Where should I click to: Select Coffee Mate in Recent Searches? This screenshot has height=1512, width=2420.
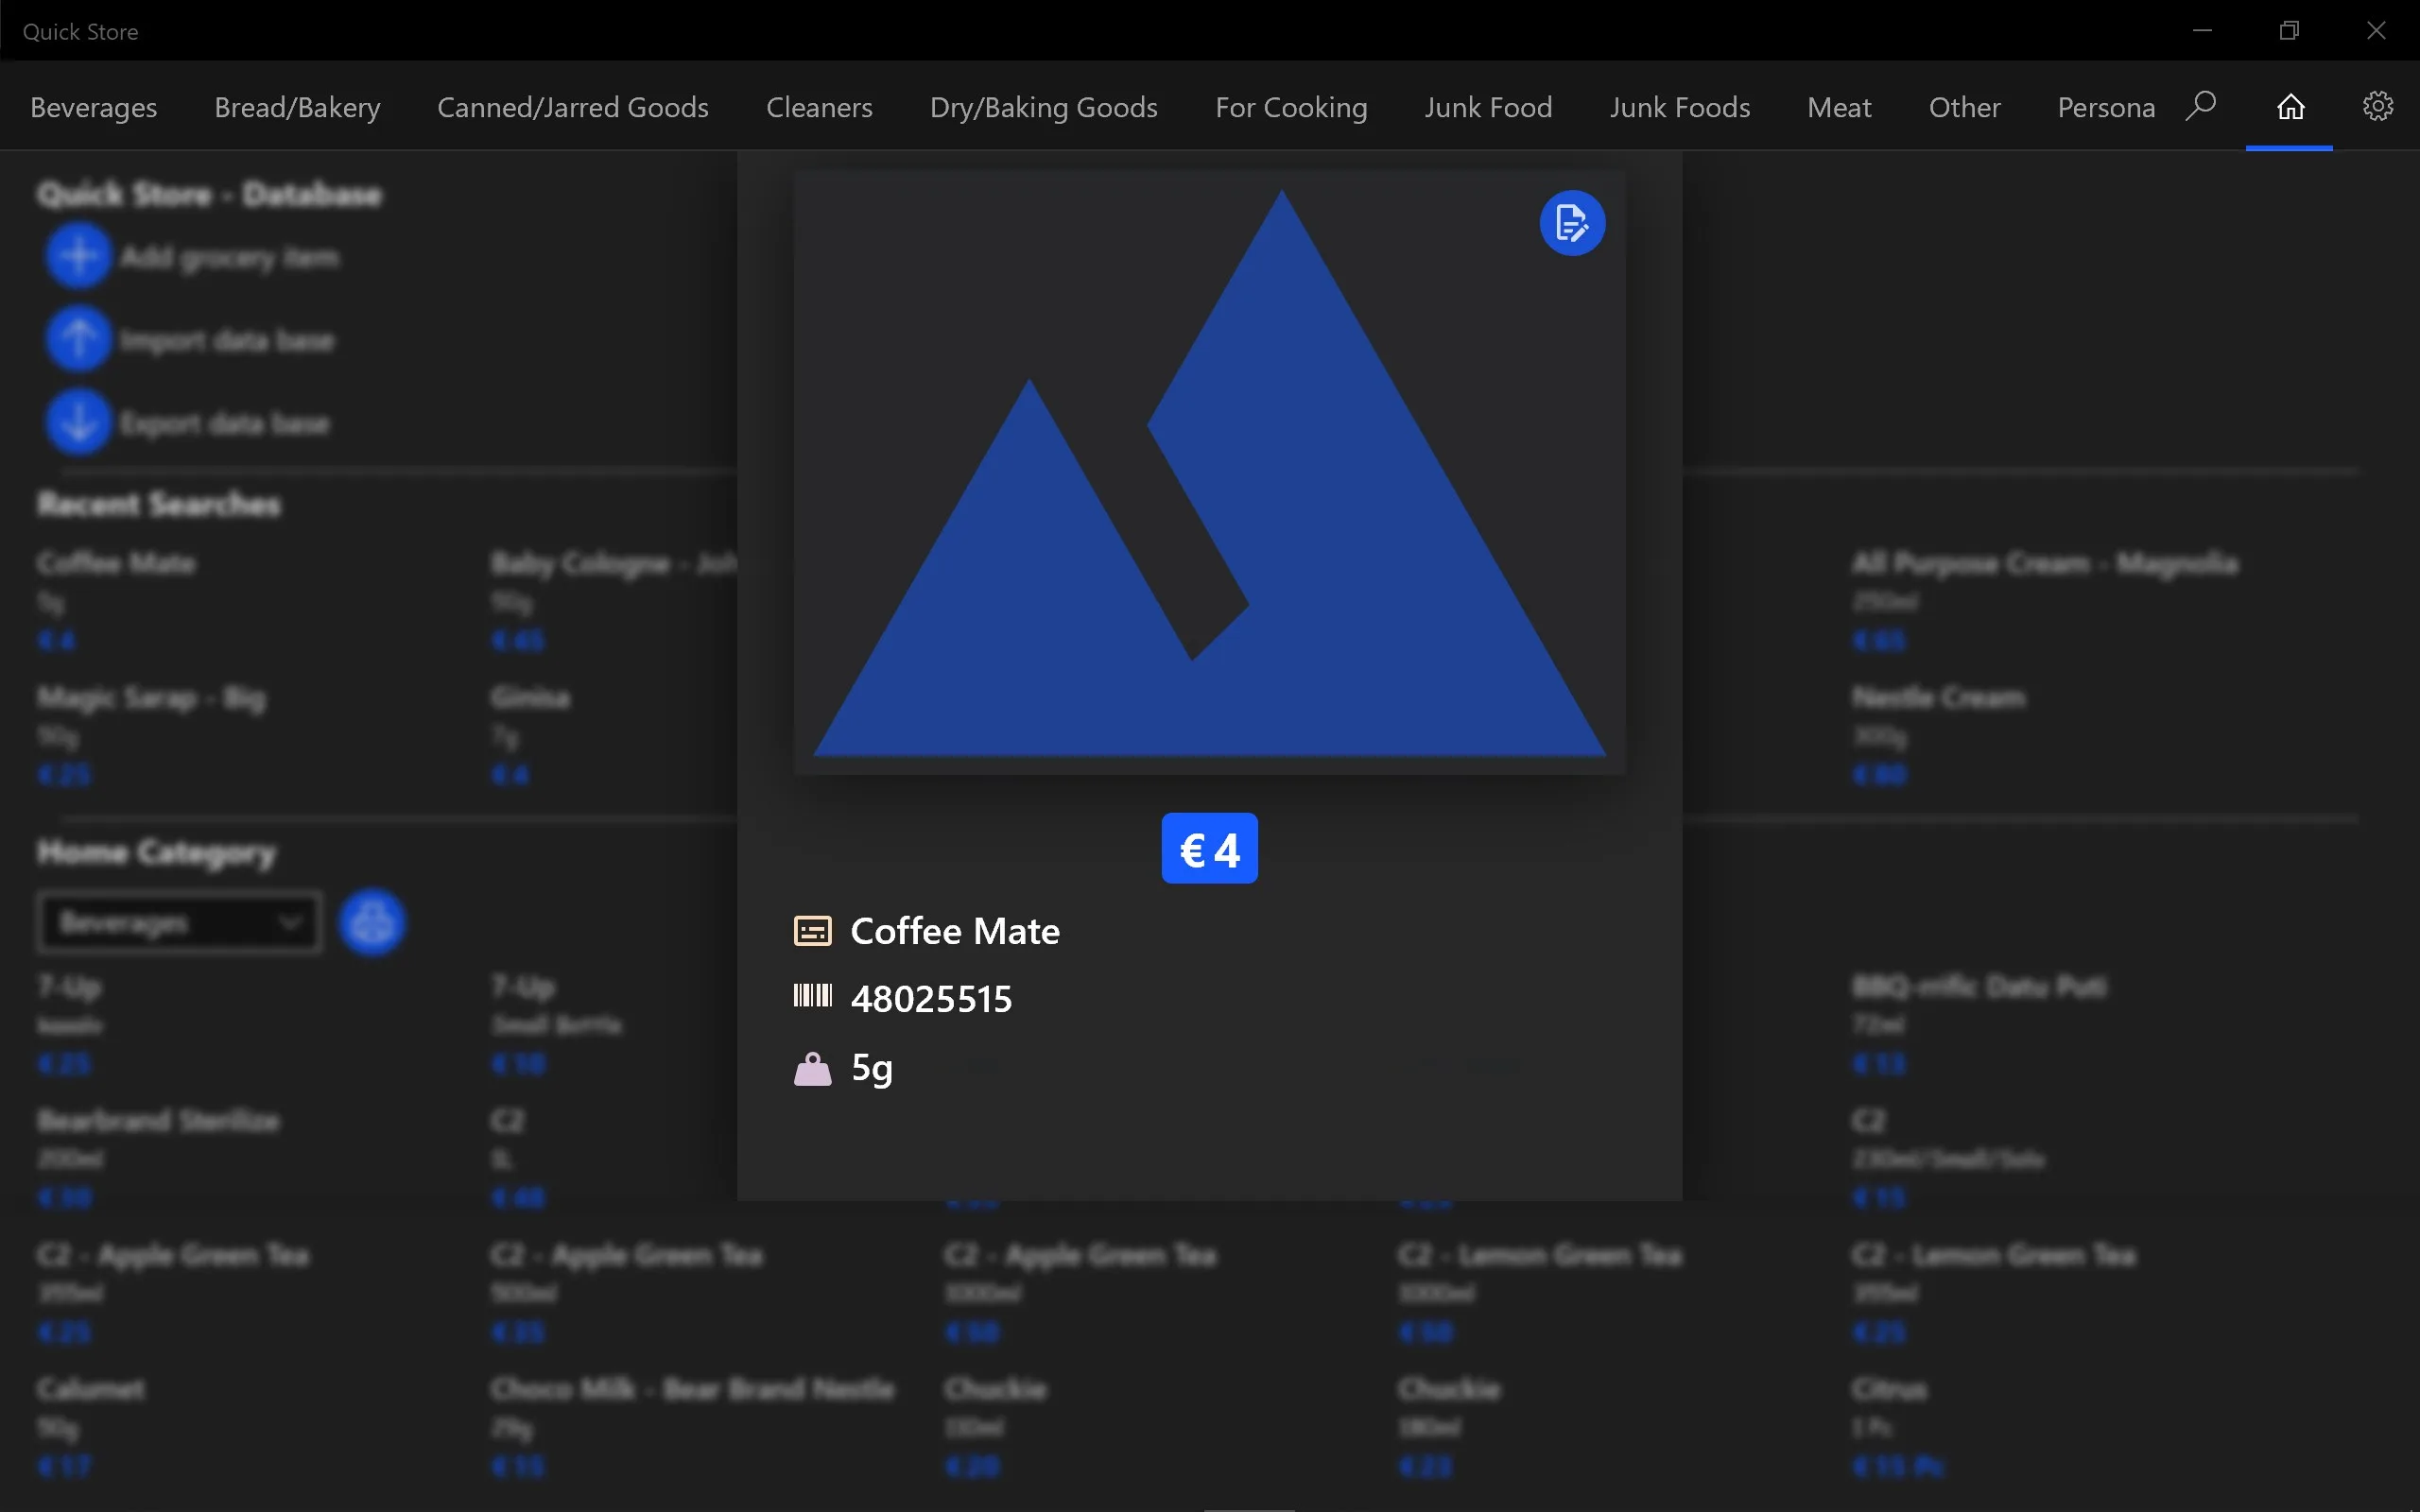click(x=116, y=600)
